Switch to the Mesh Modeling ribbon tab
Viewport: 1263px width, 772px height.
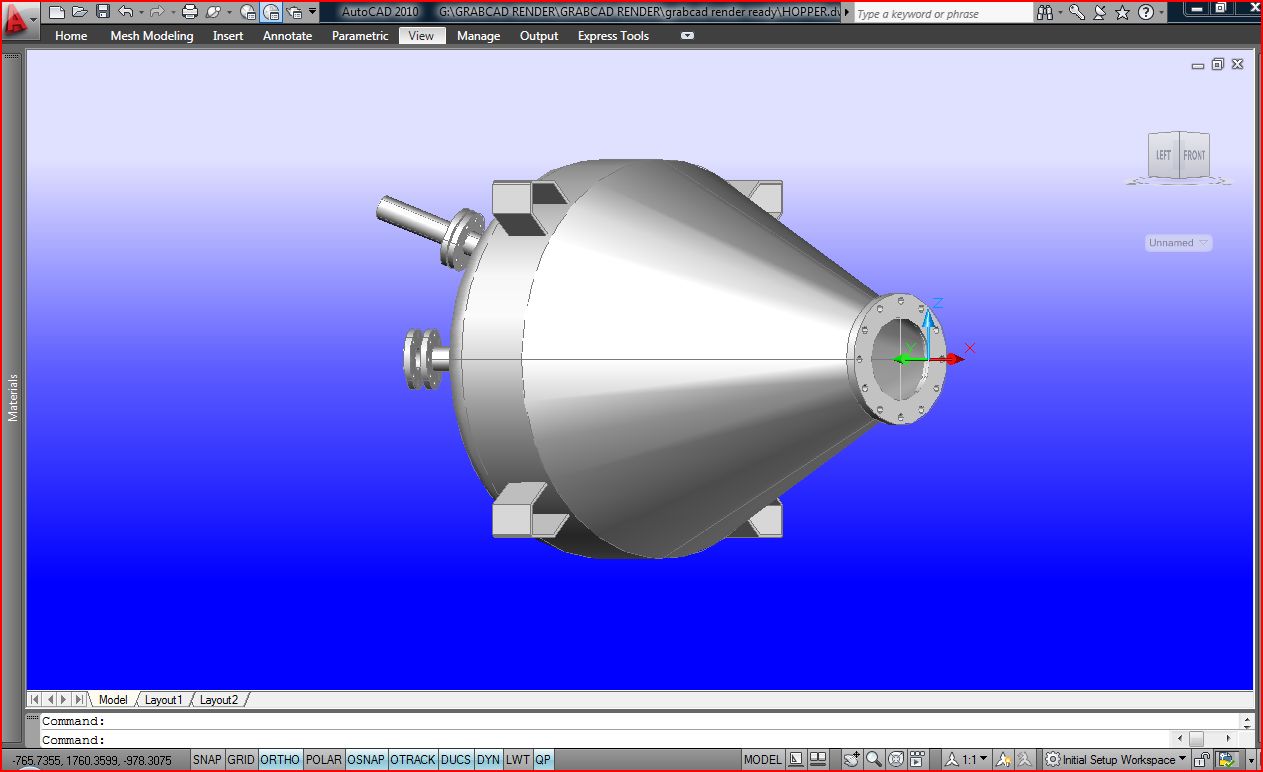click(151, 36)
